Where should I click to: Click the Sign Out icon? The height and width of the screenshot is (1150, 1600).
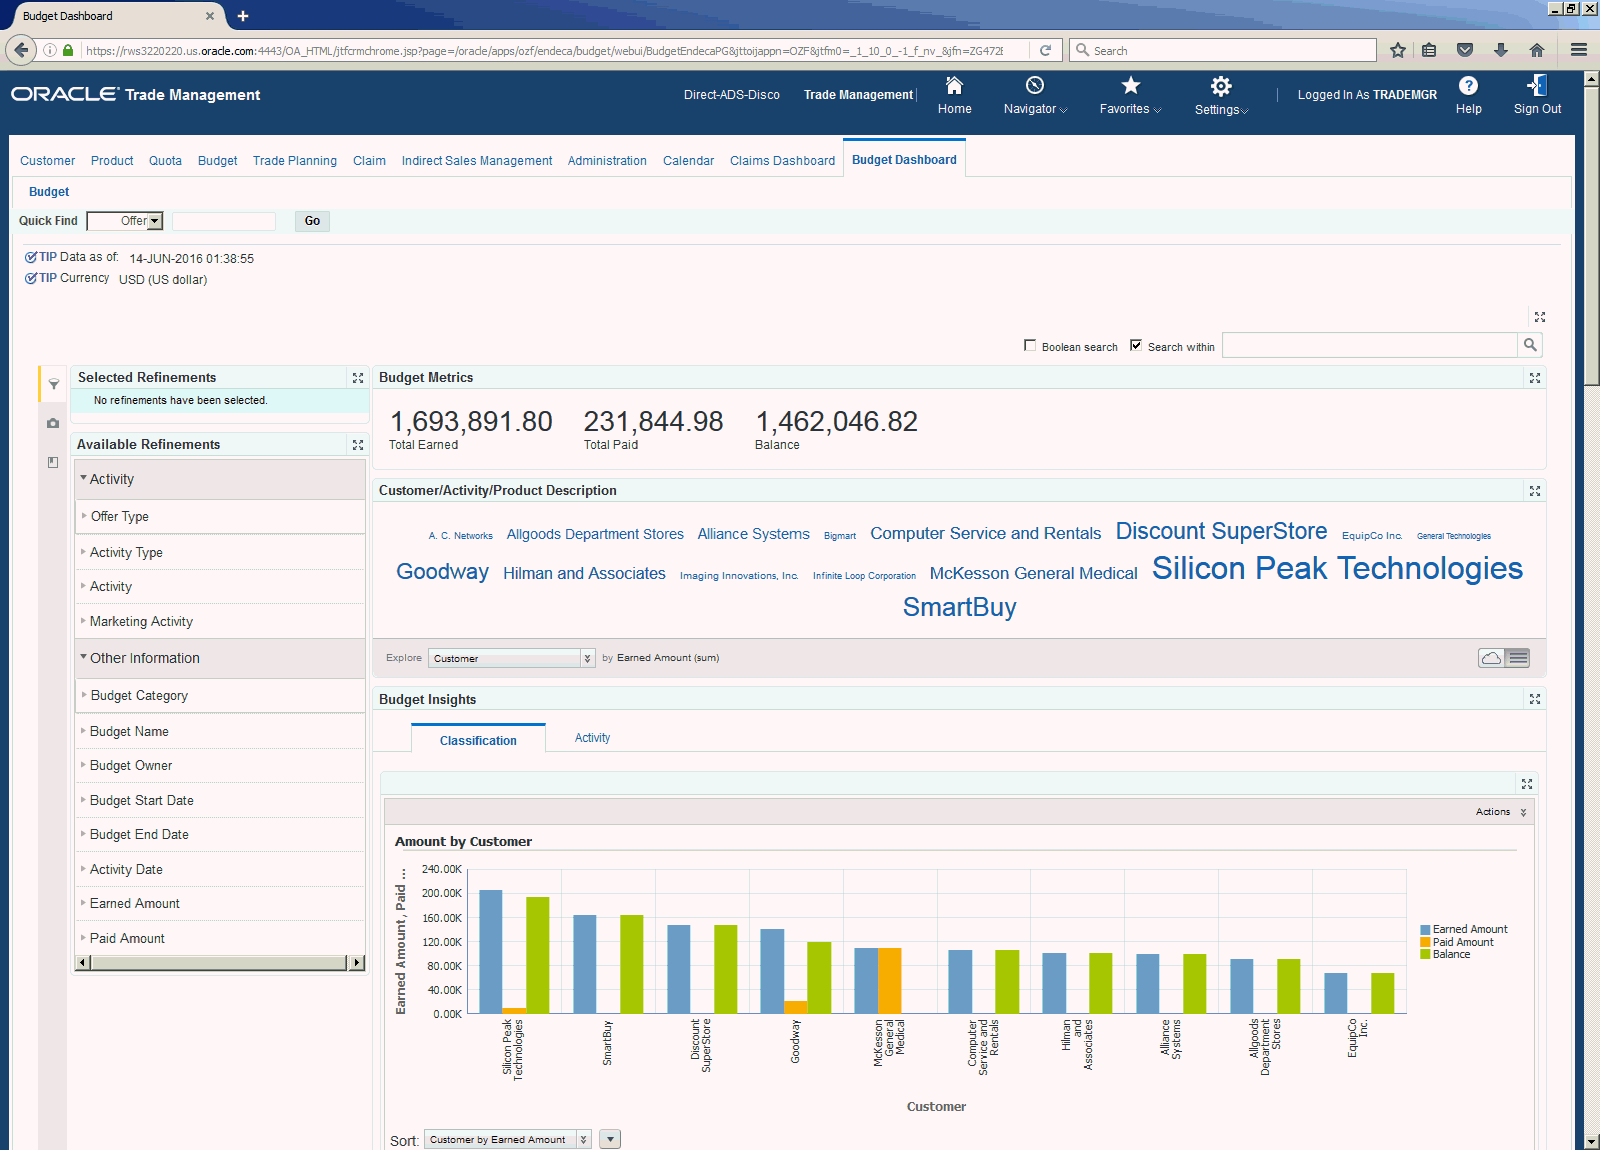[1537, 86]
